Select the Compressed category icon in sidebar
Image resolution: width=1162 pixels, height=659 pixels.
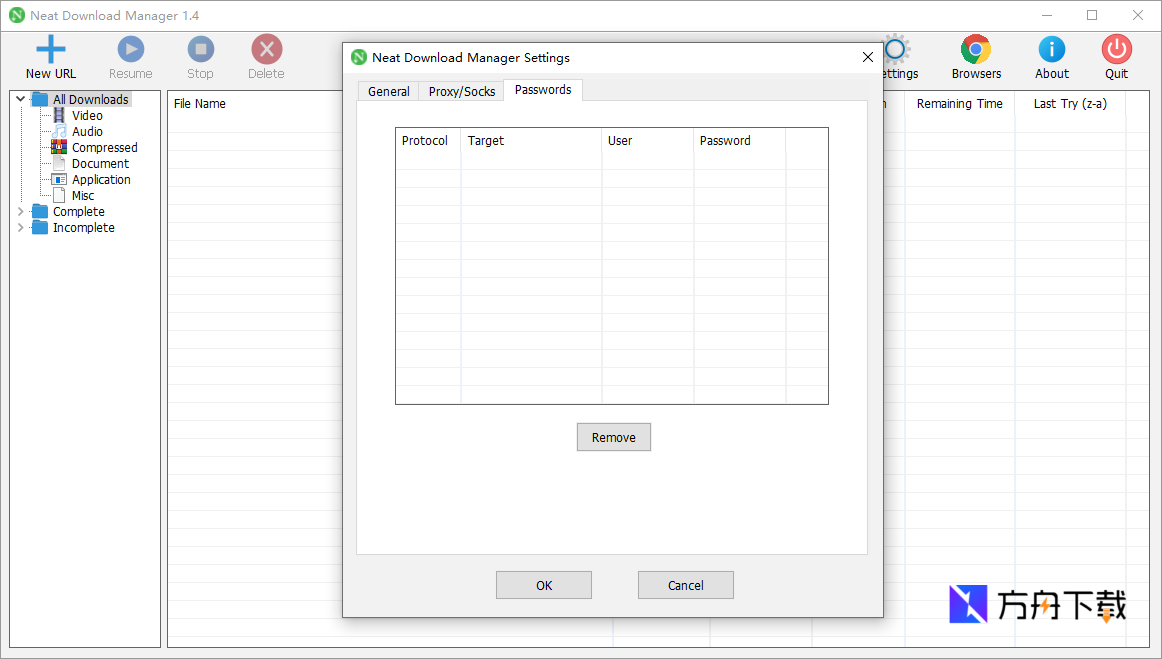(x=59, y=147)
